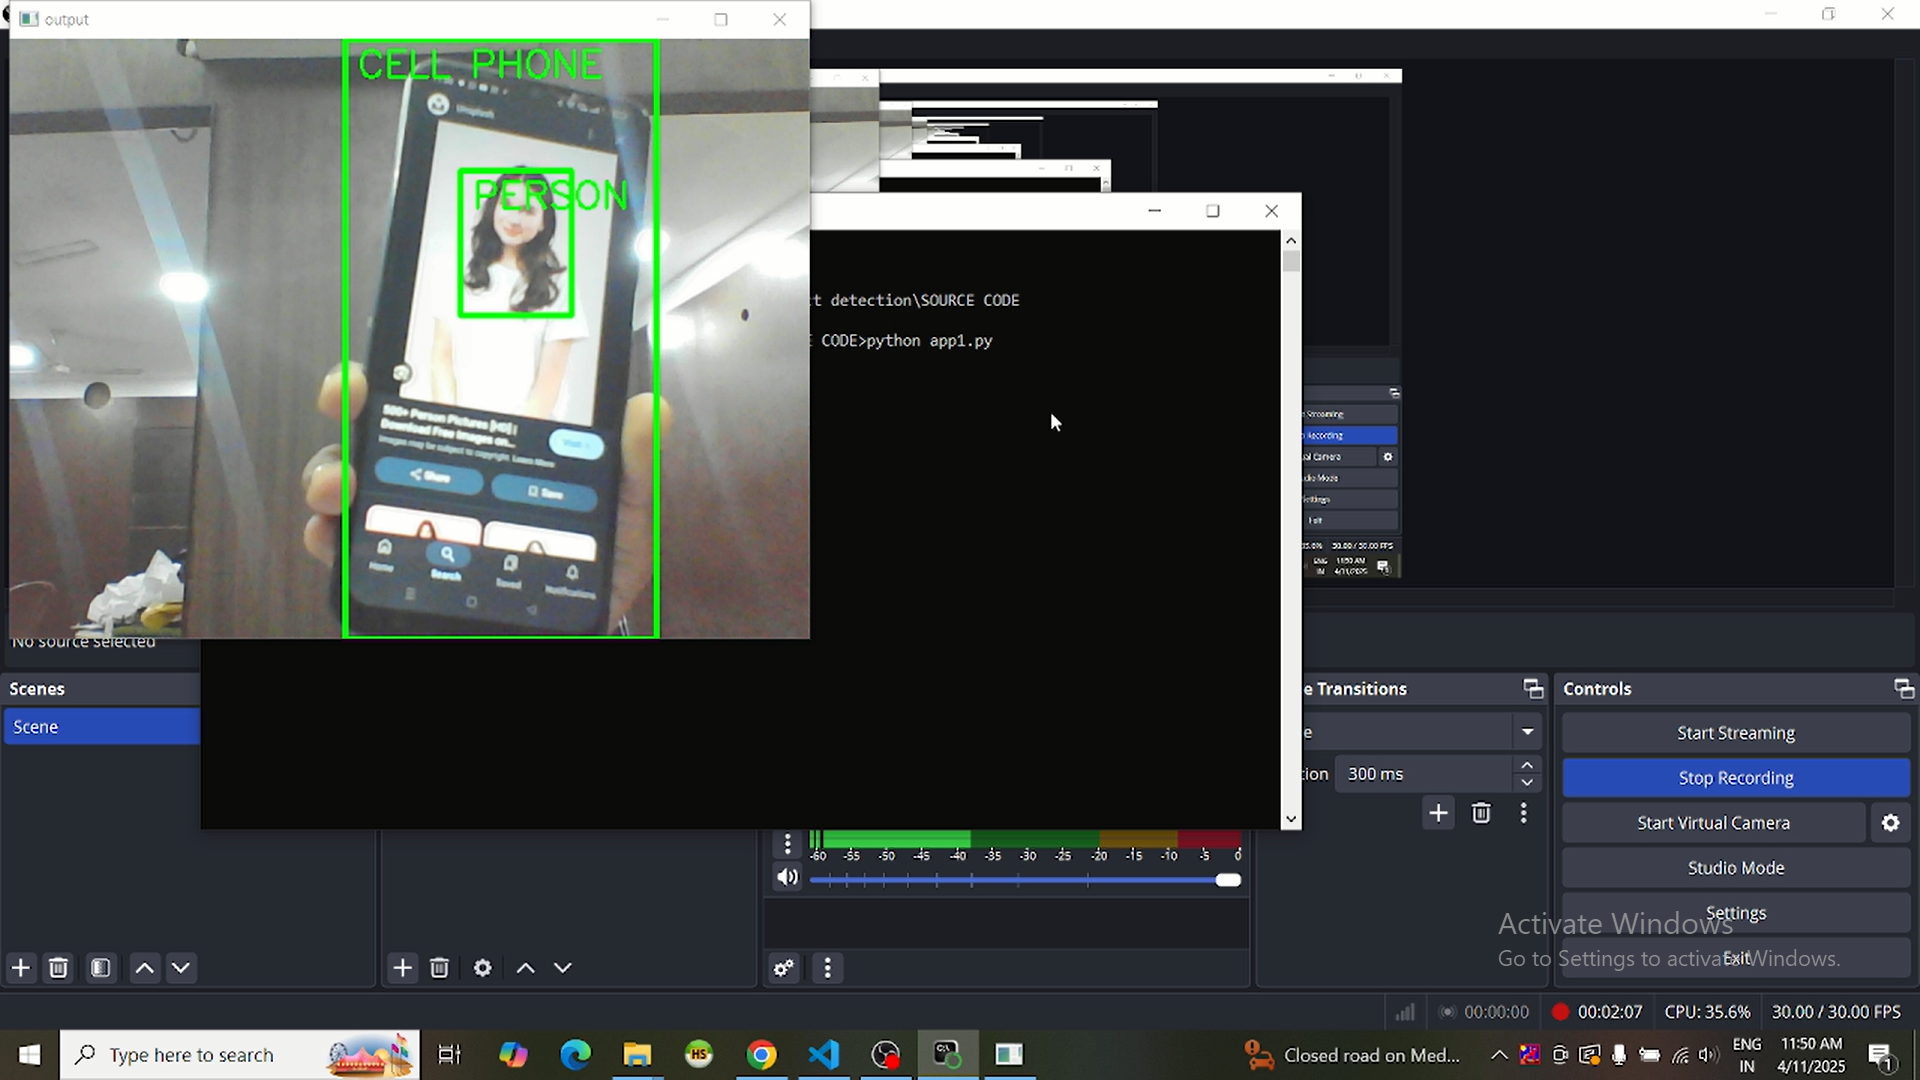This screenshot has width=1920, height=1080.
Task: Mute the audio speaker icon in mixer
Action: (788, 878)
